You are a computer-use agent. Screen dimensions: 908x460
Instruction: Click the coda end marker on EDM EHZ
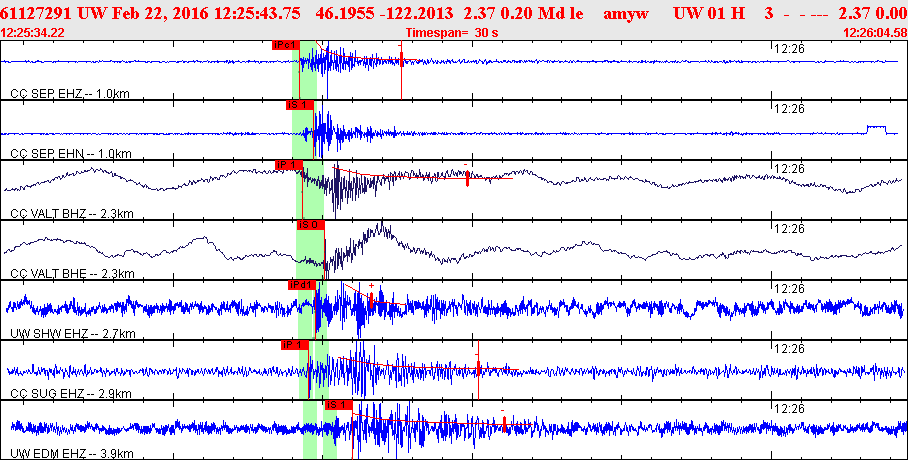pos(504,425)
